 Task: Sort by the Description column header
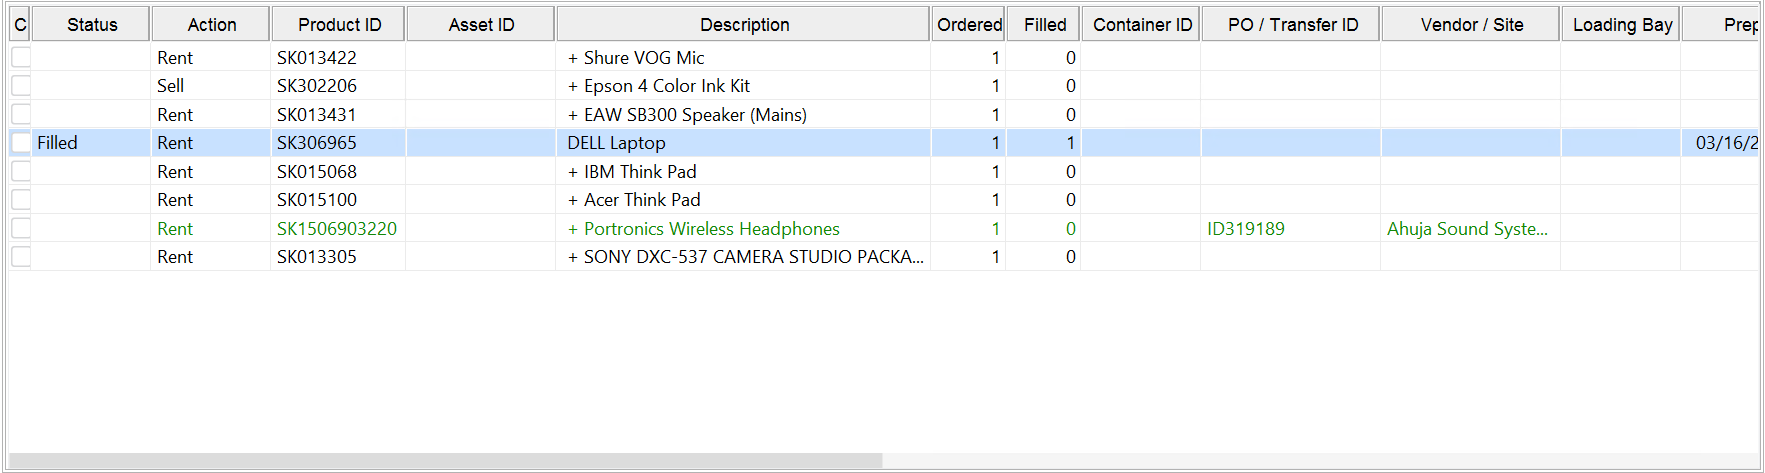pos(744,25)
